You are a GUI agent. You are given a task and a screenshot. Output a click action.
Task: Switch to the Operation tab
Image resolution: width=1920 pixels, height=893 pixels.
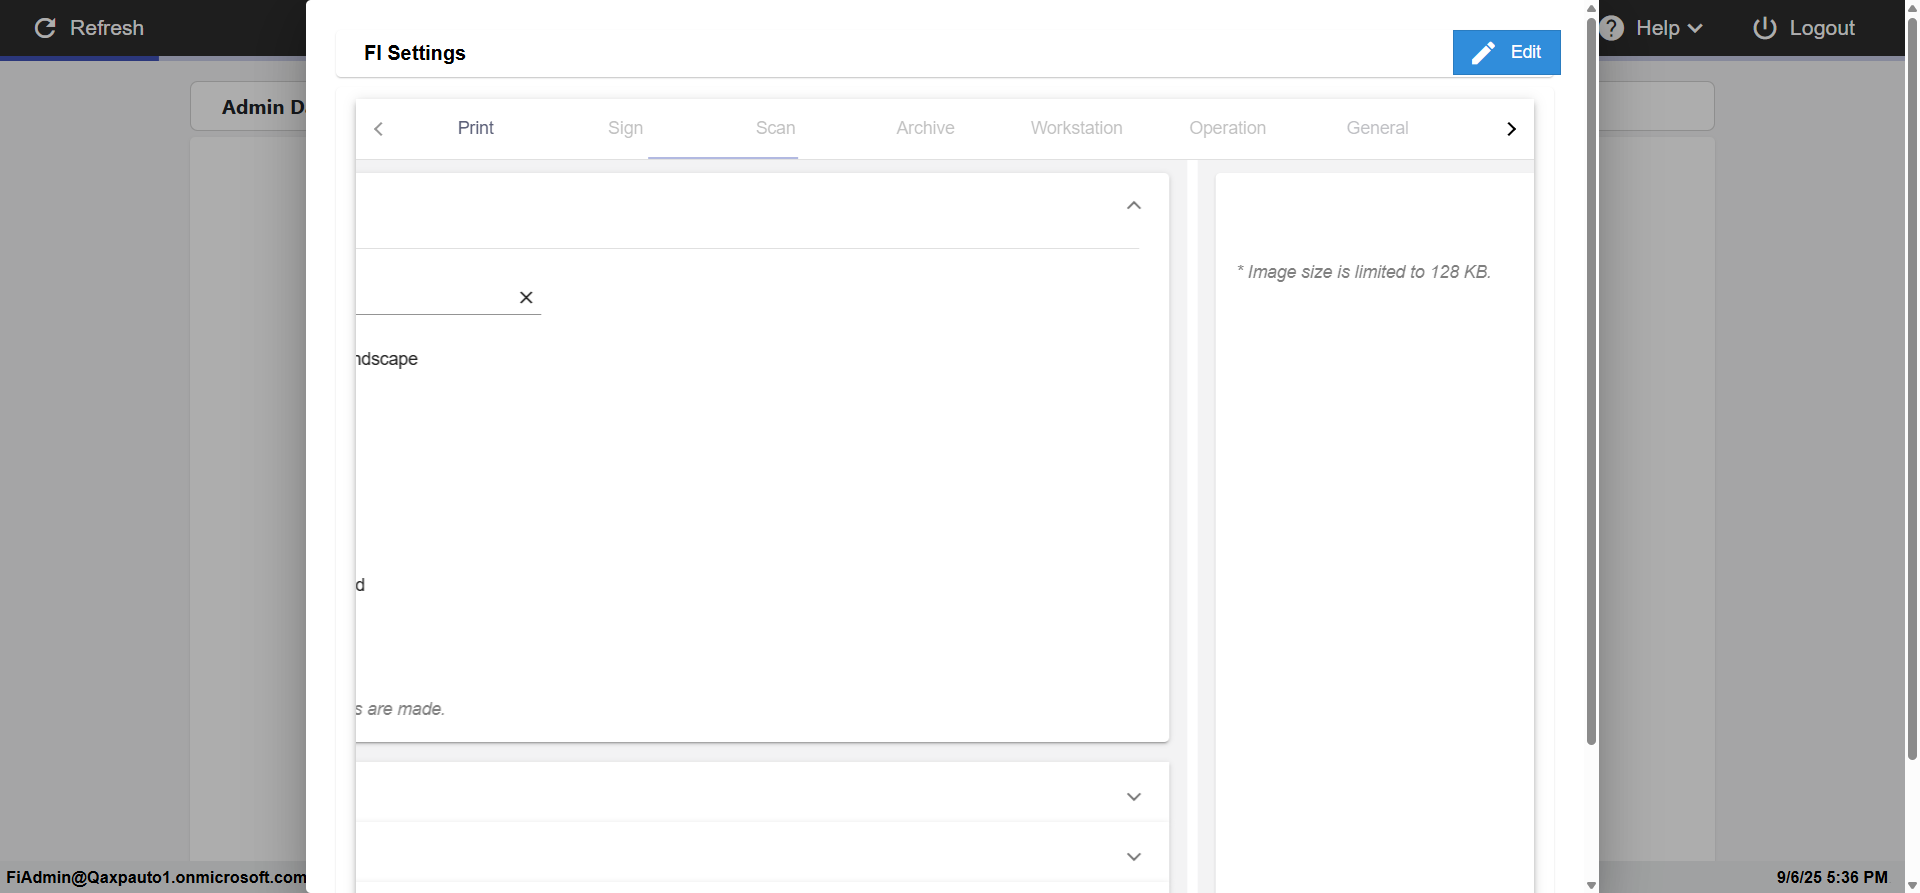[1227, 128]
